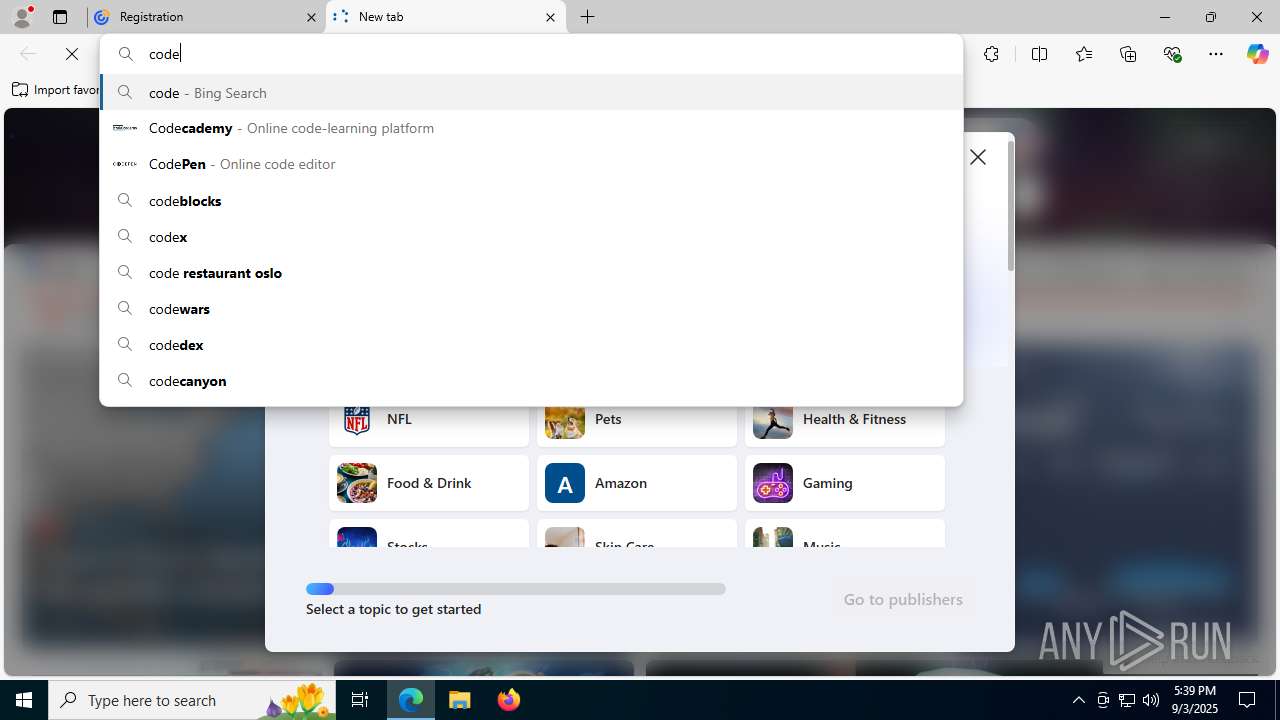Open the Copilot icon

point(1257,54)
